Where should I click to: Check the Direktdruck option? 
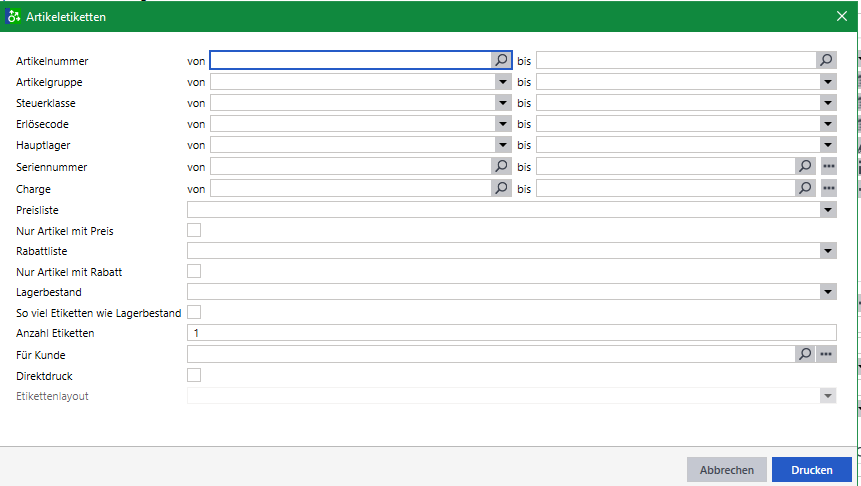(194, 375)
